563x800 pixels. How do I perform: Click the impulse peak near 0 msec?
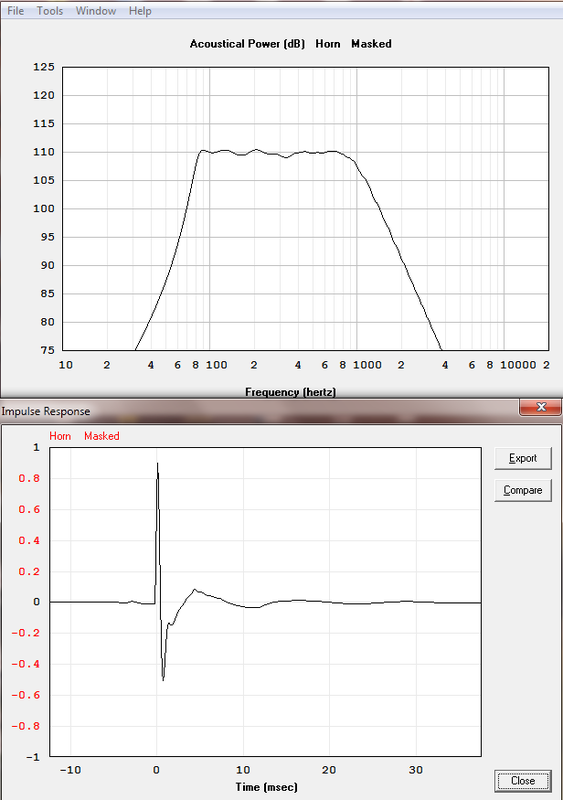tap(157, 463)
